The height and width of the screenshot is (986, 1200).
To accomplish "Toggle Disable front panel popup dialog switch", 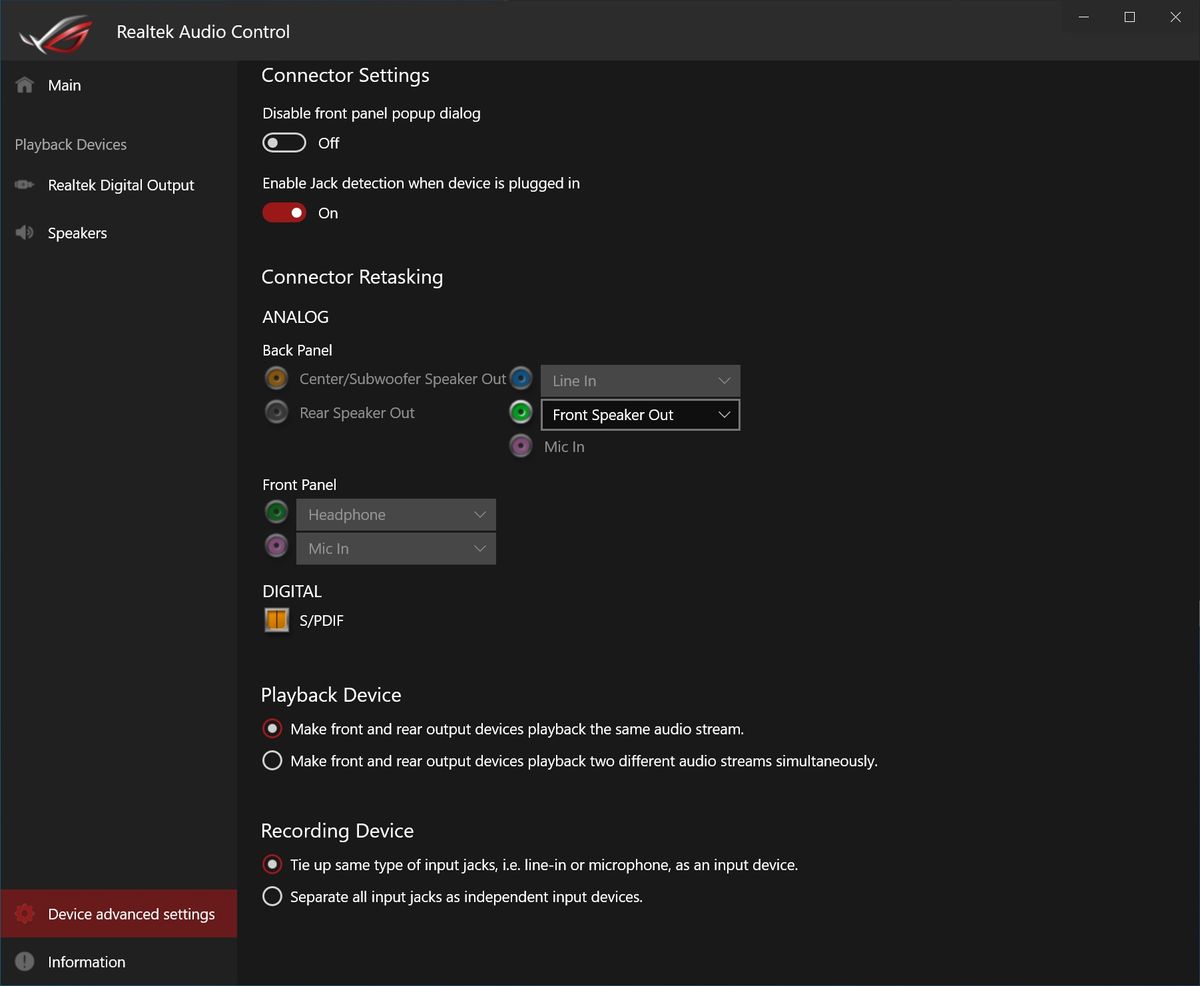I will (284, 143).
